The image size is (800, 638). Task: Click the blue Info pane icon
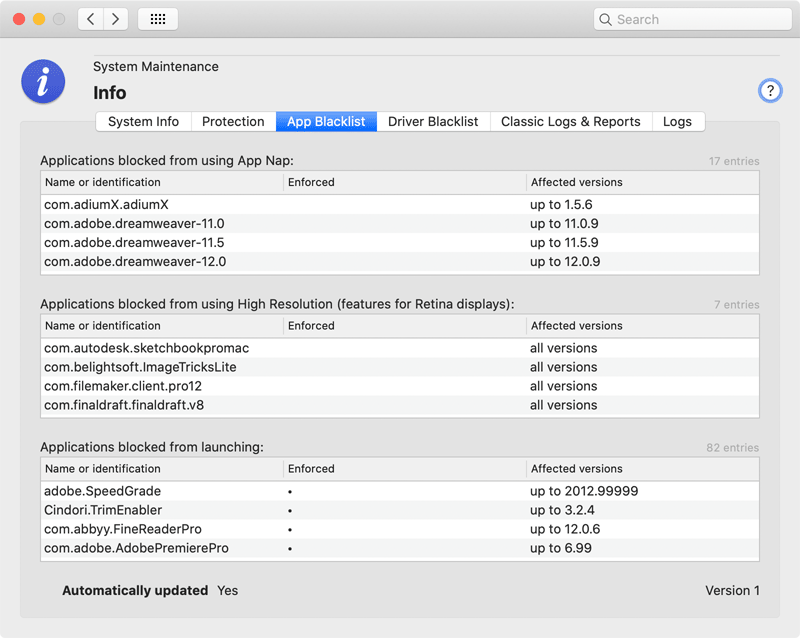point(43,82)
